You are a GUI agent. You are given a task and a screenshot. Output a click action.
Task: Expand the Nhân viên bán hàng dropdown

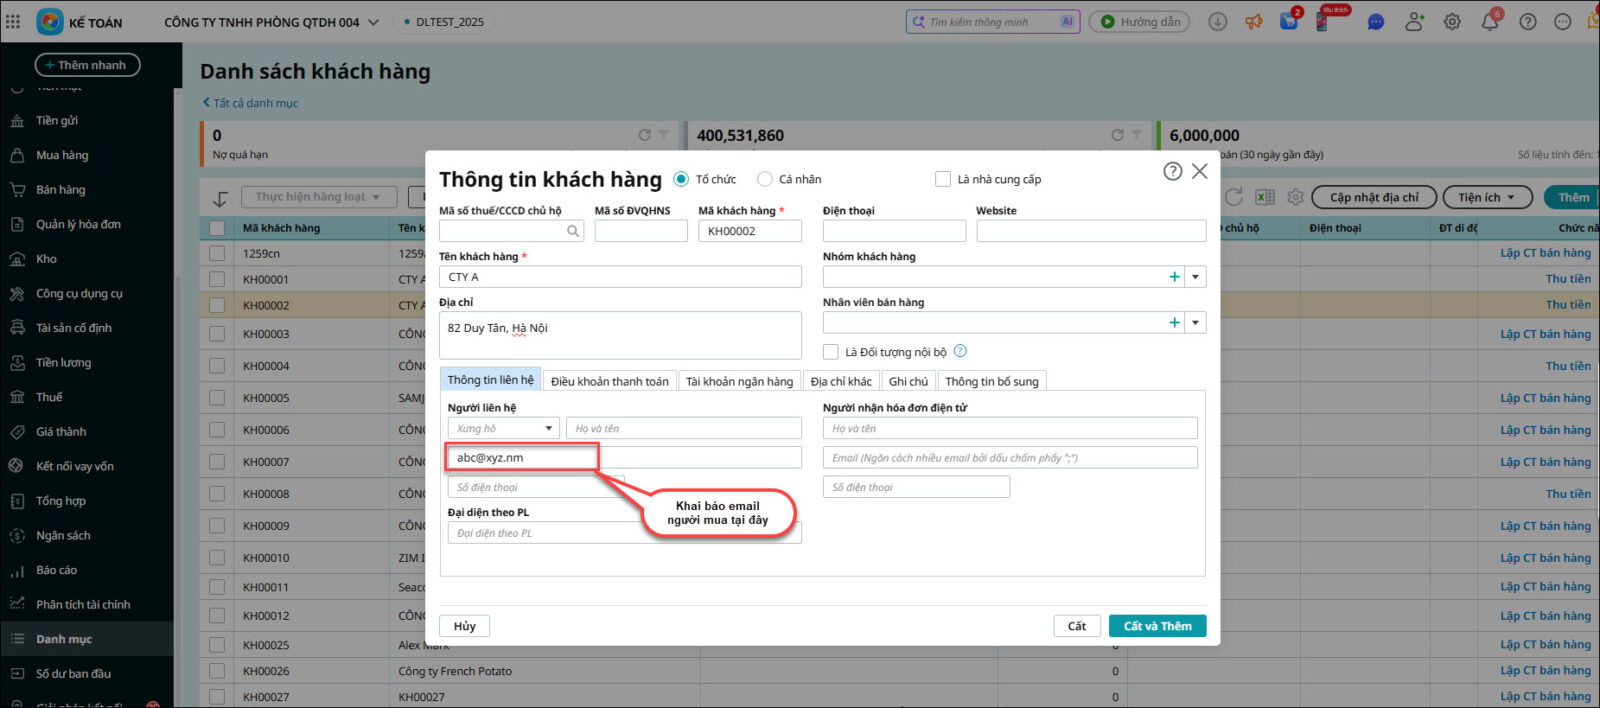(x=1196, y=323)
